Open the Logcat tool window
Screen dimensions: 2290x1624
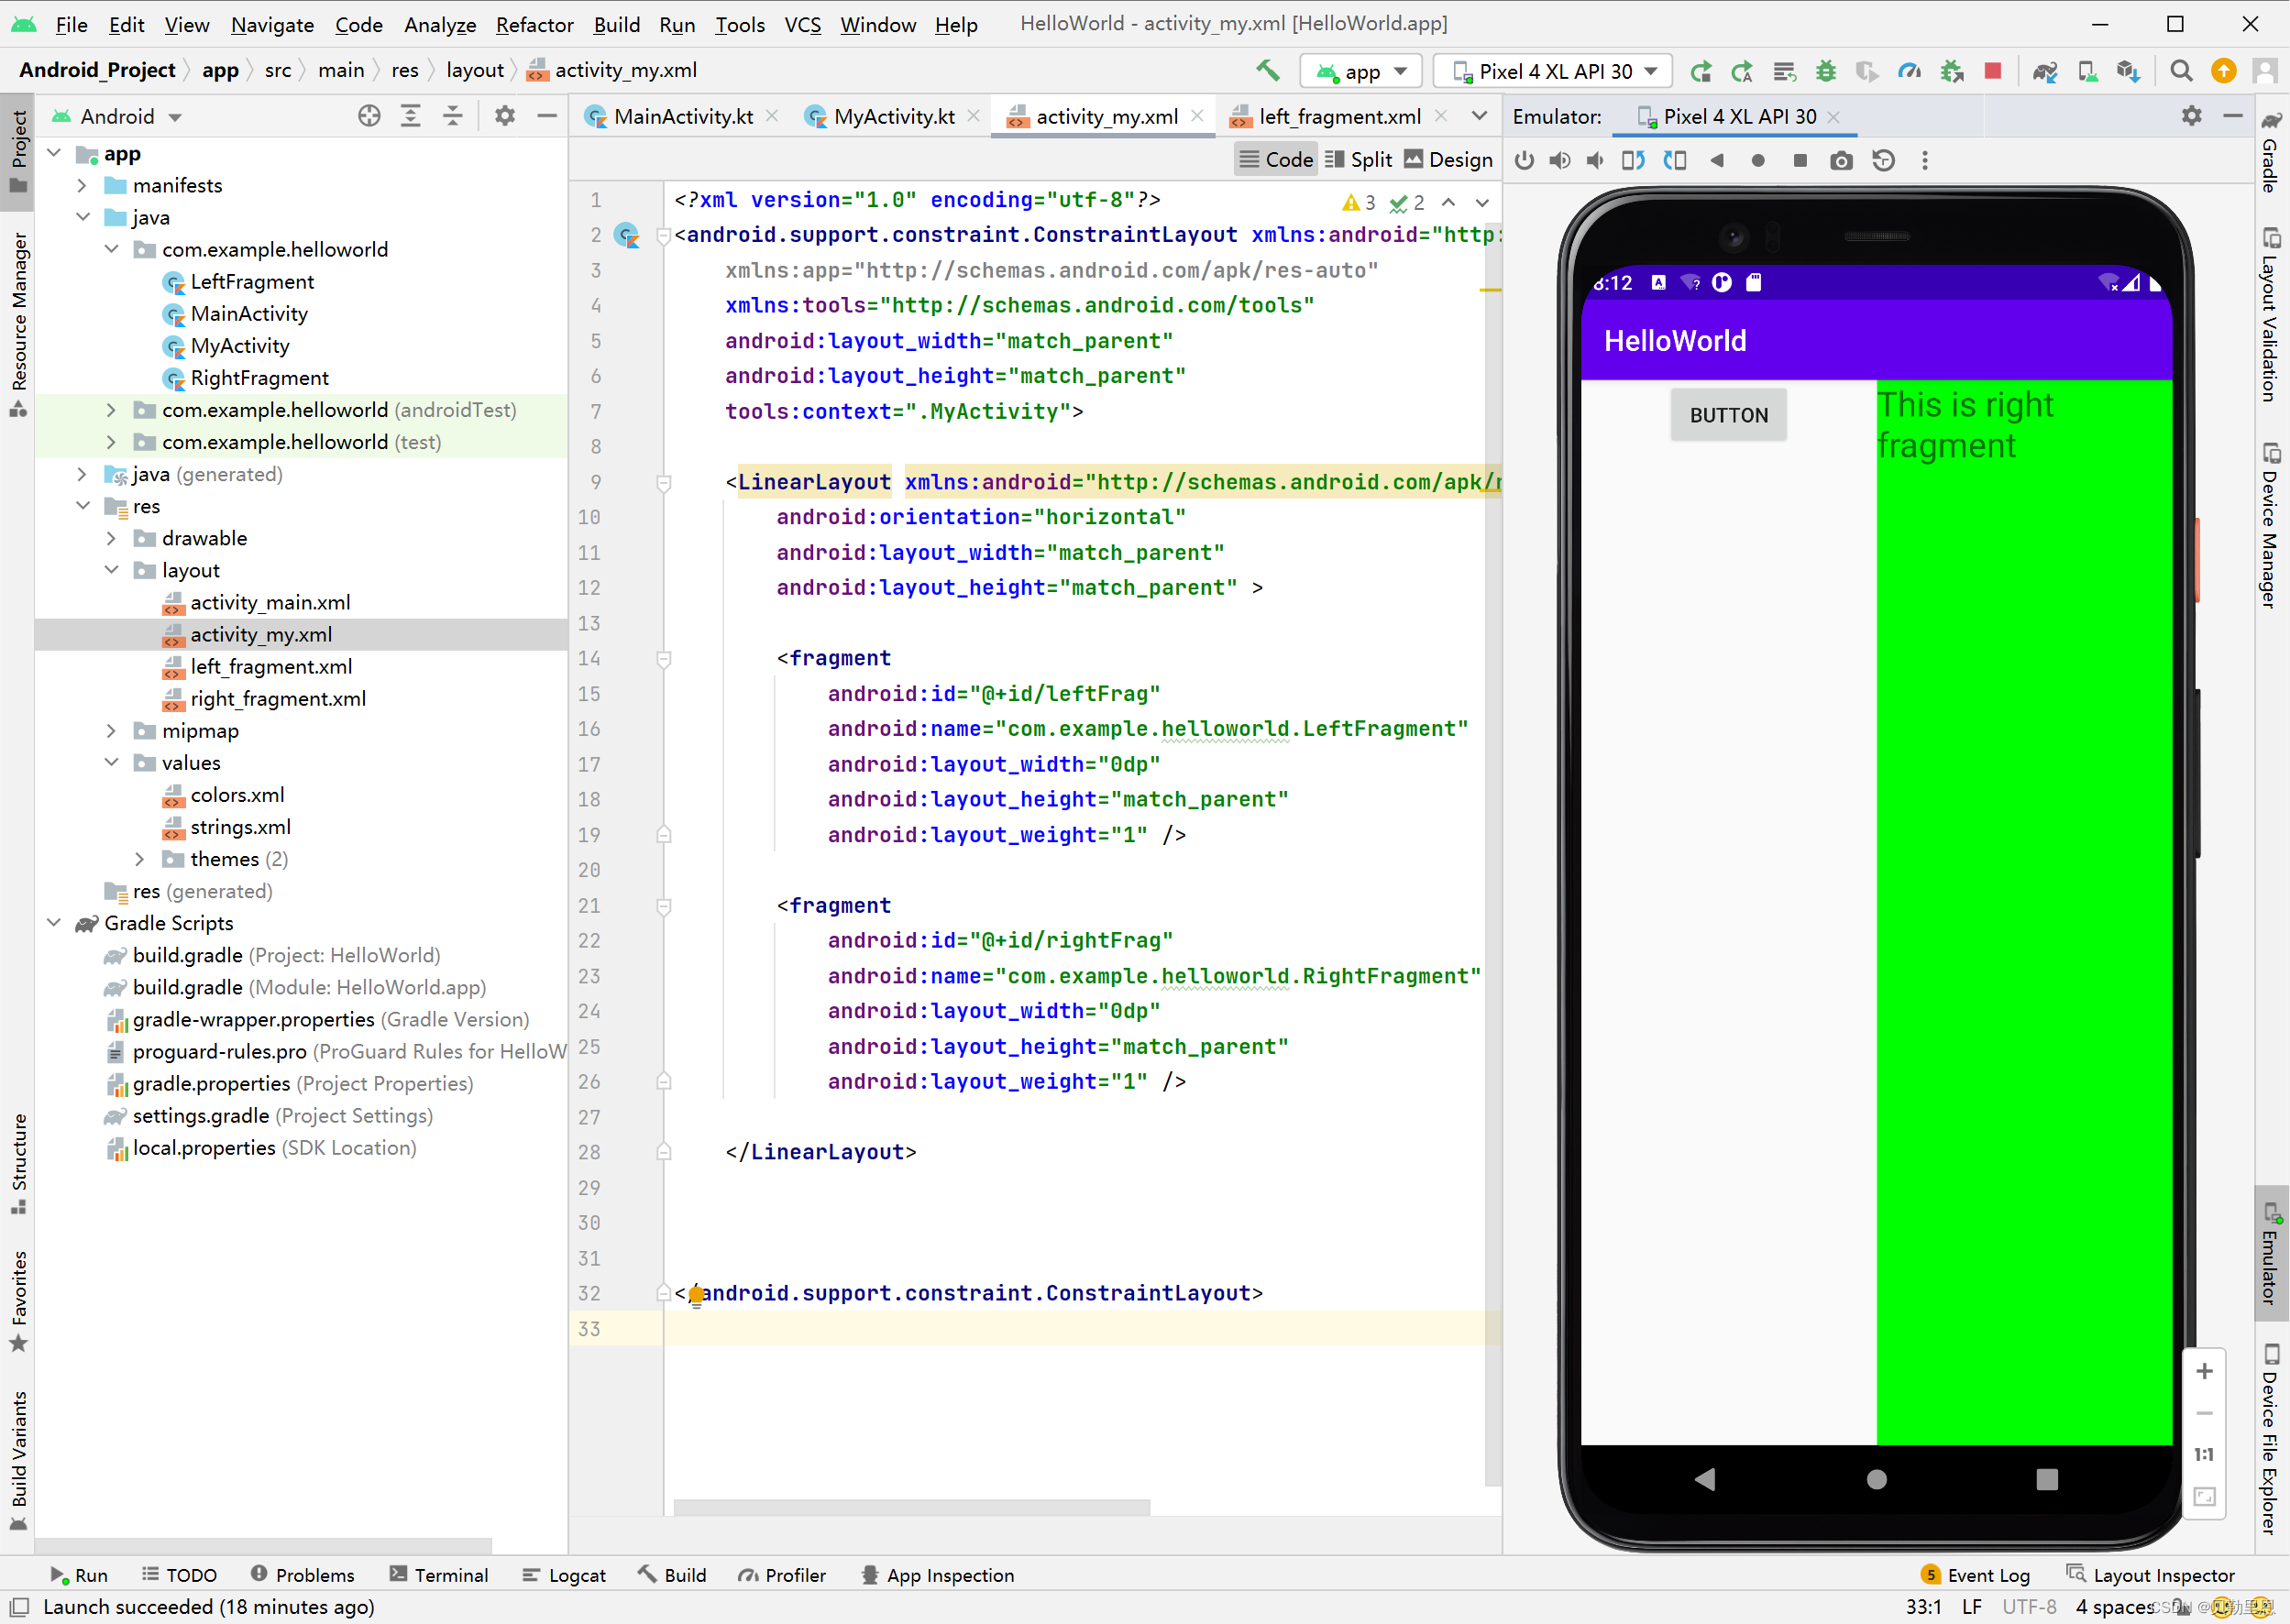[x=565, y=1575]
